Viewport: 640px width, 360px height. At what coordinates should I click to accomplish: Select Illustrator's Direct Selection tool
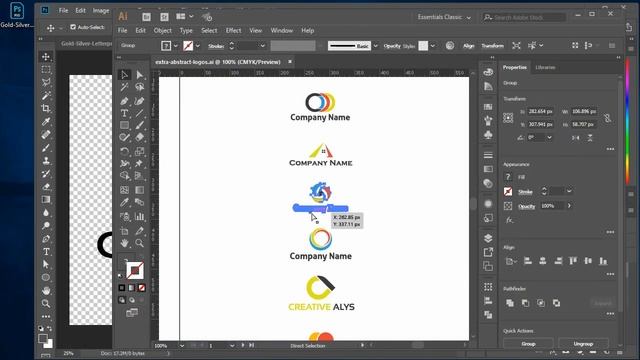click(140, 75)
